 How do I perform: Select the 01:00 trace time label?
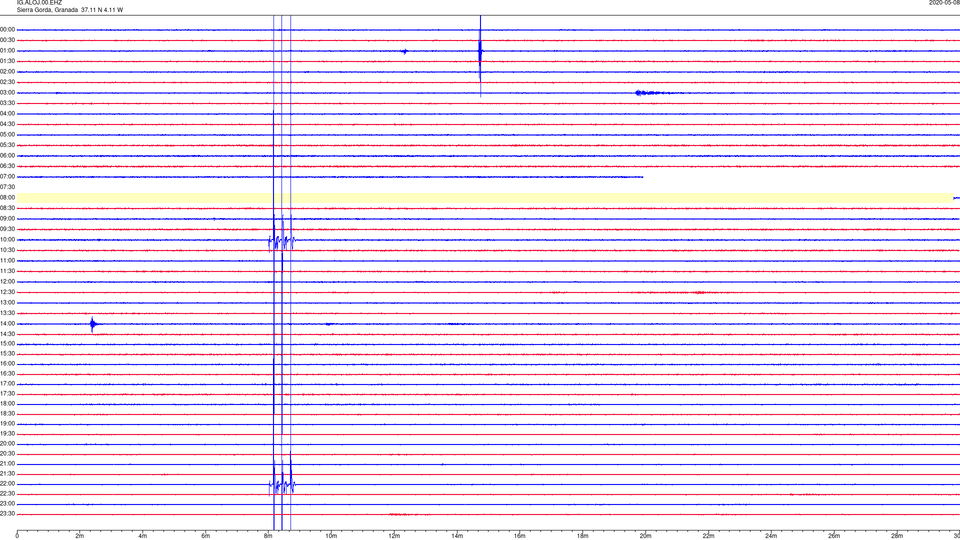tap(7, 51)
